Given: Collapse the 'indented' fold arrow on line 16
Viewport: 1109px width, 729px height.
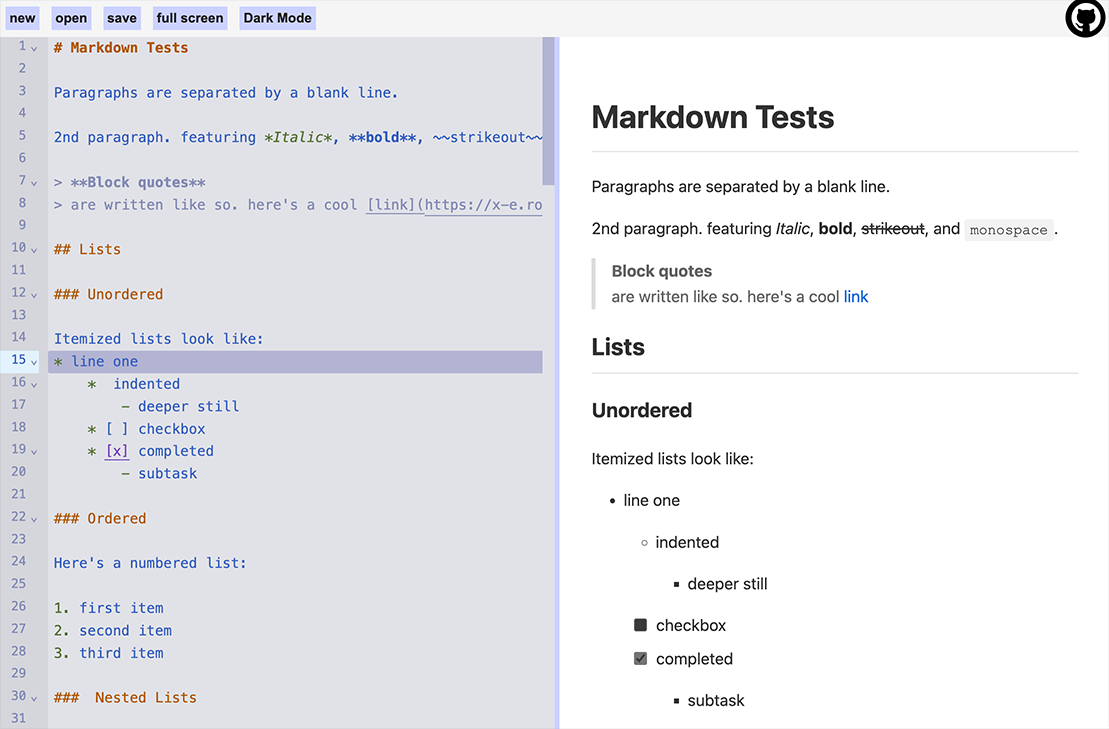Looking at the screenshot, I should click(34, 385).
